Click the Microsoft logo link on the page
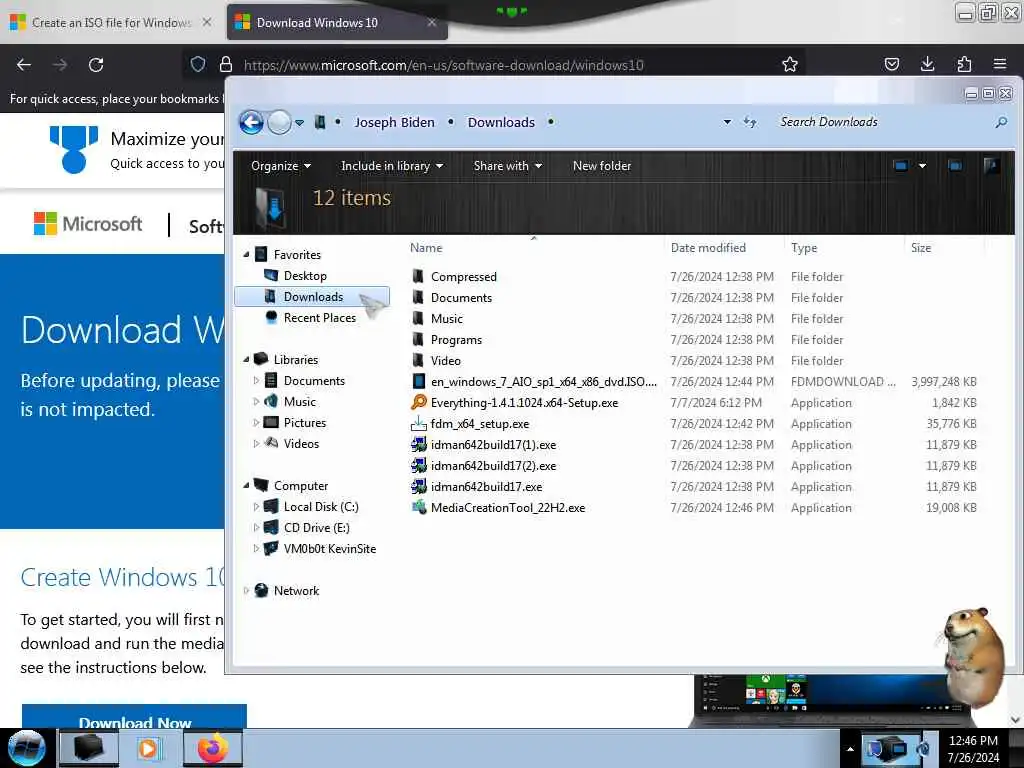Image resolution: width=1024 pixels, height=768 pixels. coord(88,224)
